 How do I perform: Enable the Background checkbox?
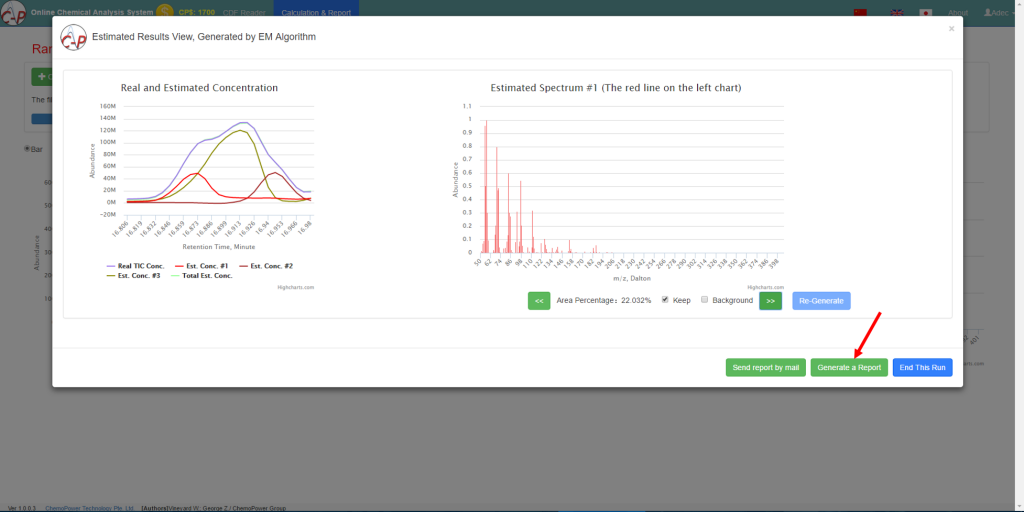point(704,300)
